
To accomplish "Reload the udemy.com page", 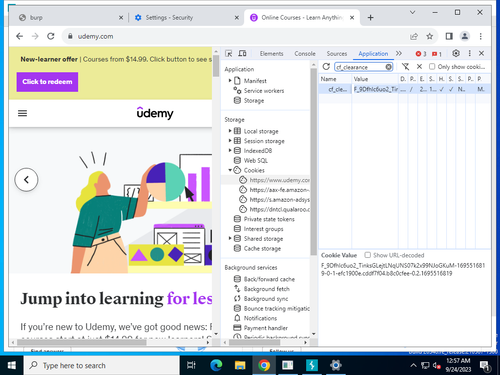I will [x=51, y=36].
